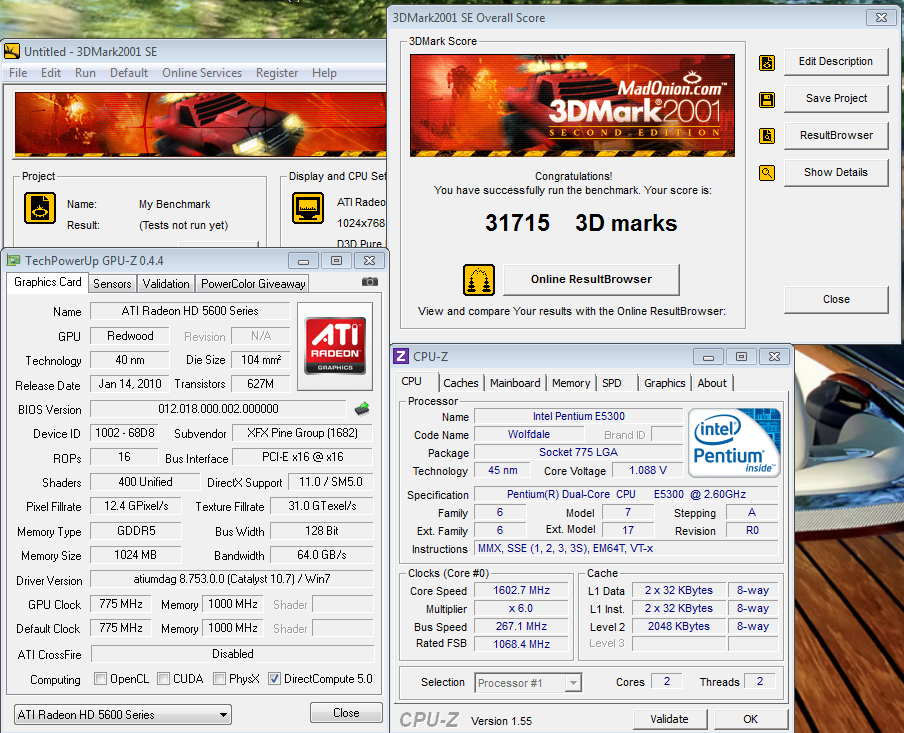Click Close button in the 3DMark score dialog
The height and width of the screenshot is (733, 904).
(836, 299)
